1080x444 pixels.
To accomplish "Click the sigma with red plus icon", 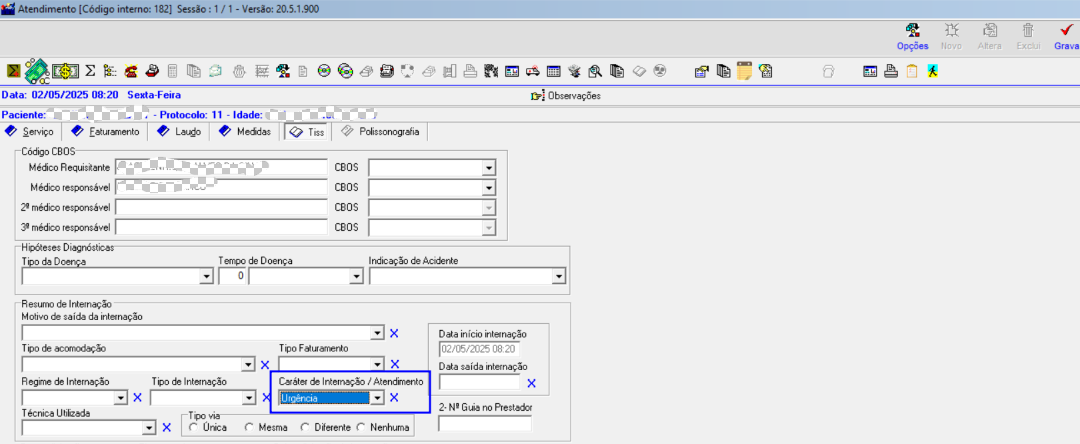I will point(13,71).
